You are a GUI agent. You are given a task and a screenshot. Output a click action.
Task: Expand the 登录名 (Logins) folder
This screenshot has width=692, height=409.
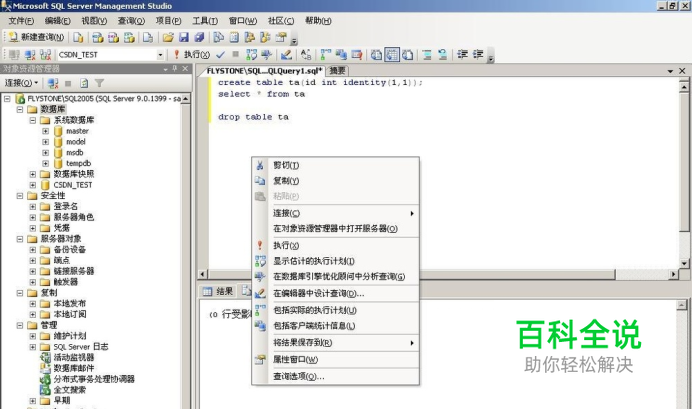[x=33, y=206]
